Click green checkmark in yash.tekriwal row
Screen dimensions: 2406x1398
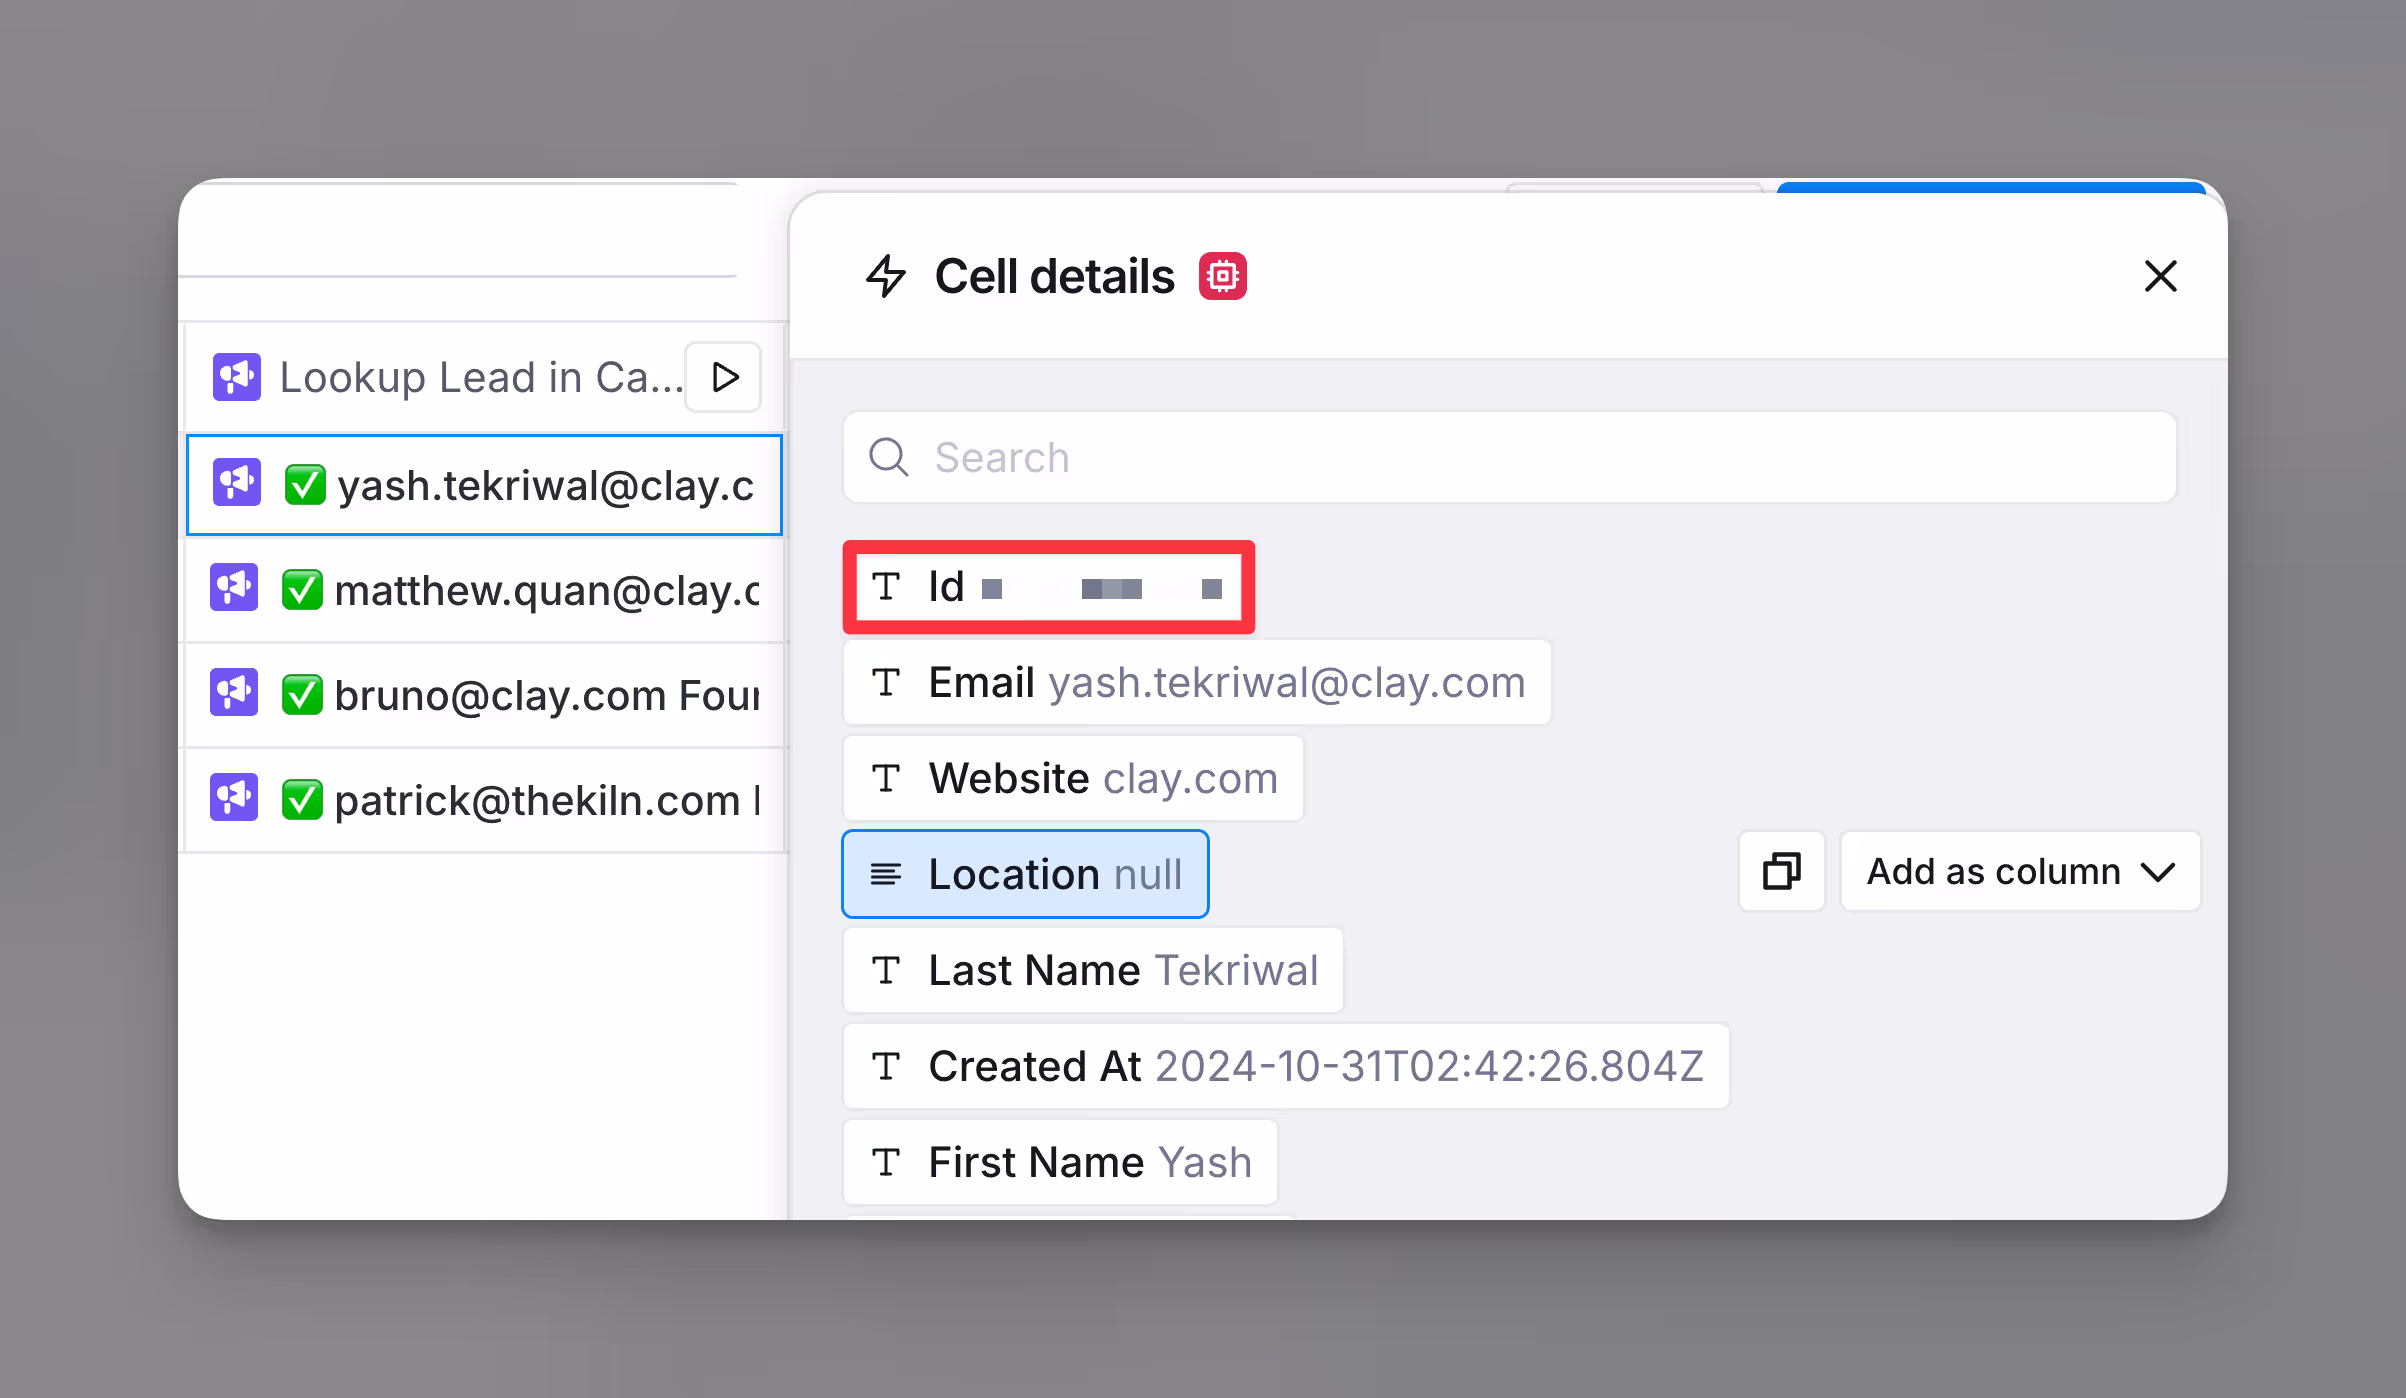305,485
